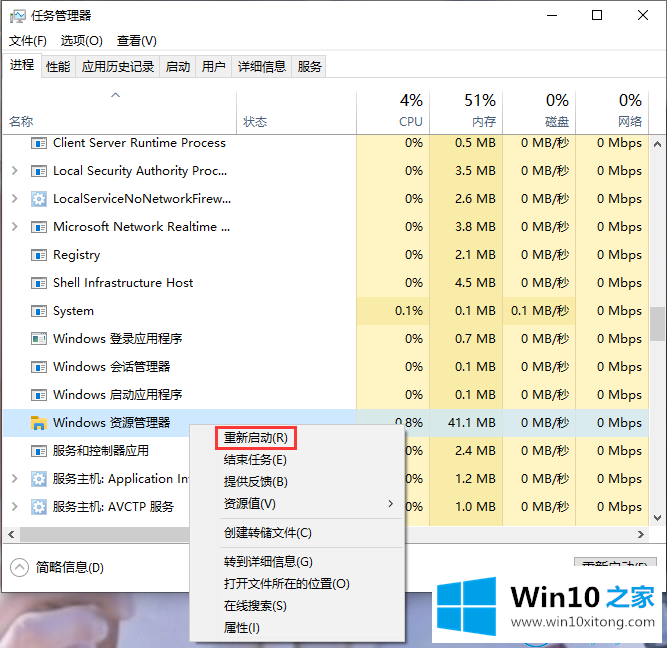This screenshot has height=648, width=667.
Task: Switch to the 用户 tab
Action: point(214,67)
